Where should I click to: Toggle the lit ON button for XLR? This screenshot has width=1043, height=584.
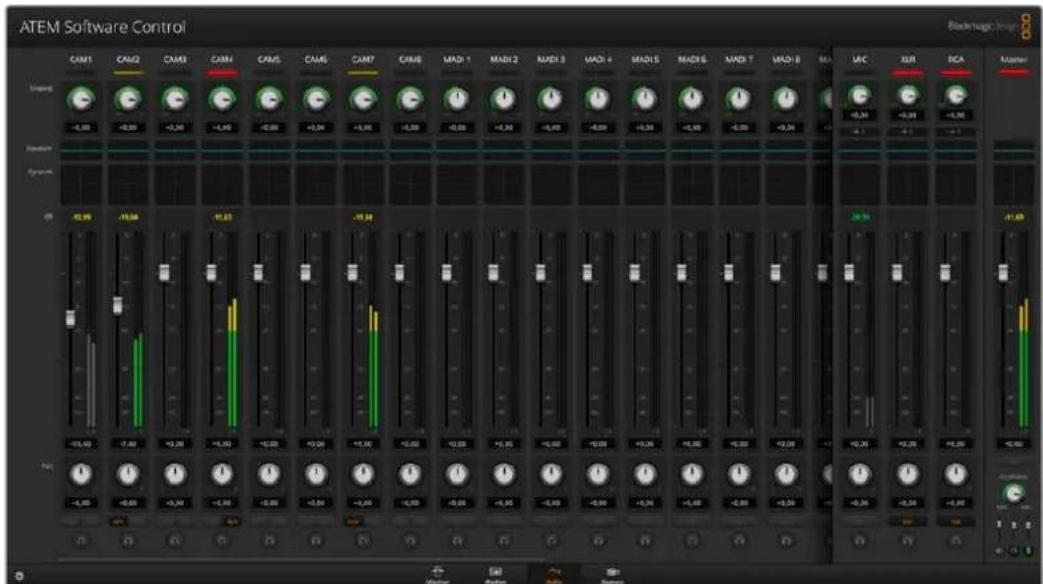(x=907, y=522)
